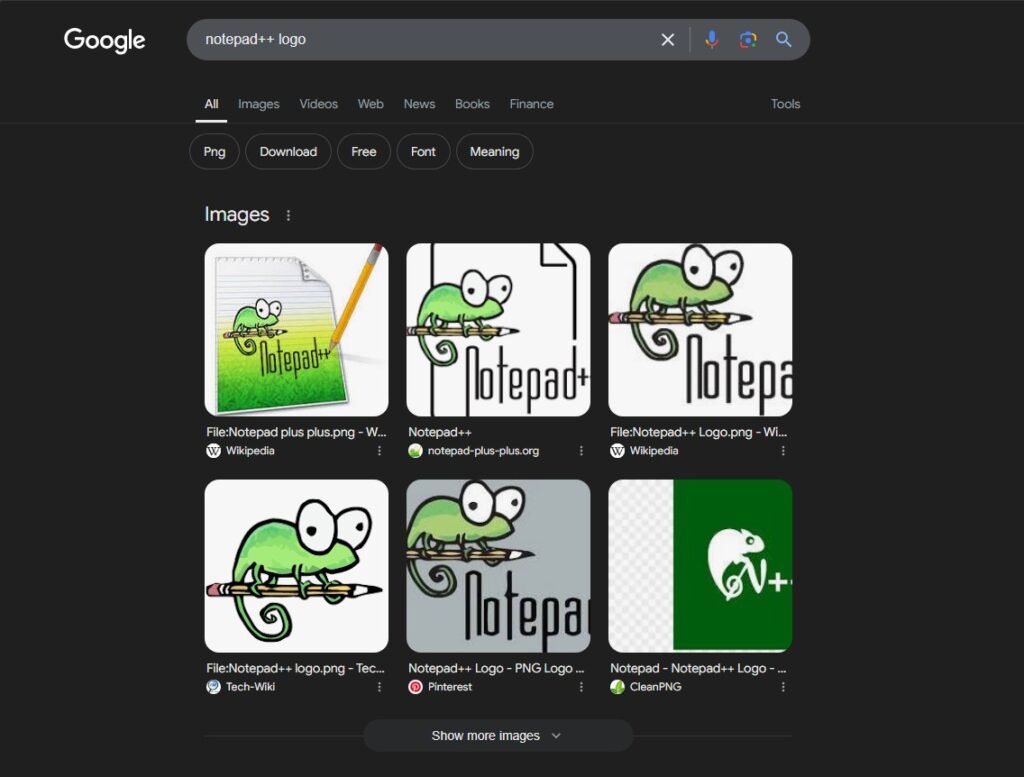Open more options for Tech-Wiki result
Image resolution: width=1024 pixels, height=777 pixels.
379,687
